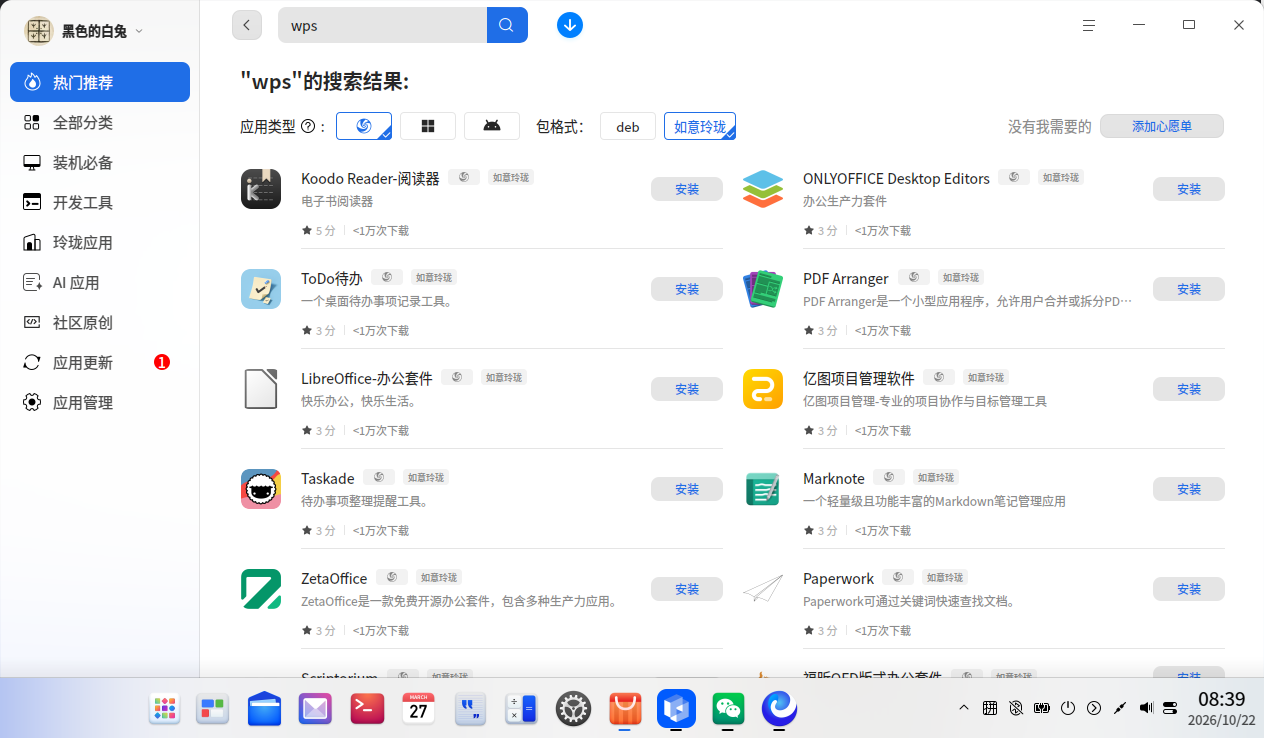This screenshot has height=738, width=1264.
Task: Click the help icon beside 应用类型
Action: pos(308,127)
